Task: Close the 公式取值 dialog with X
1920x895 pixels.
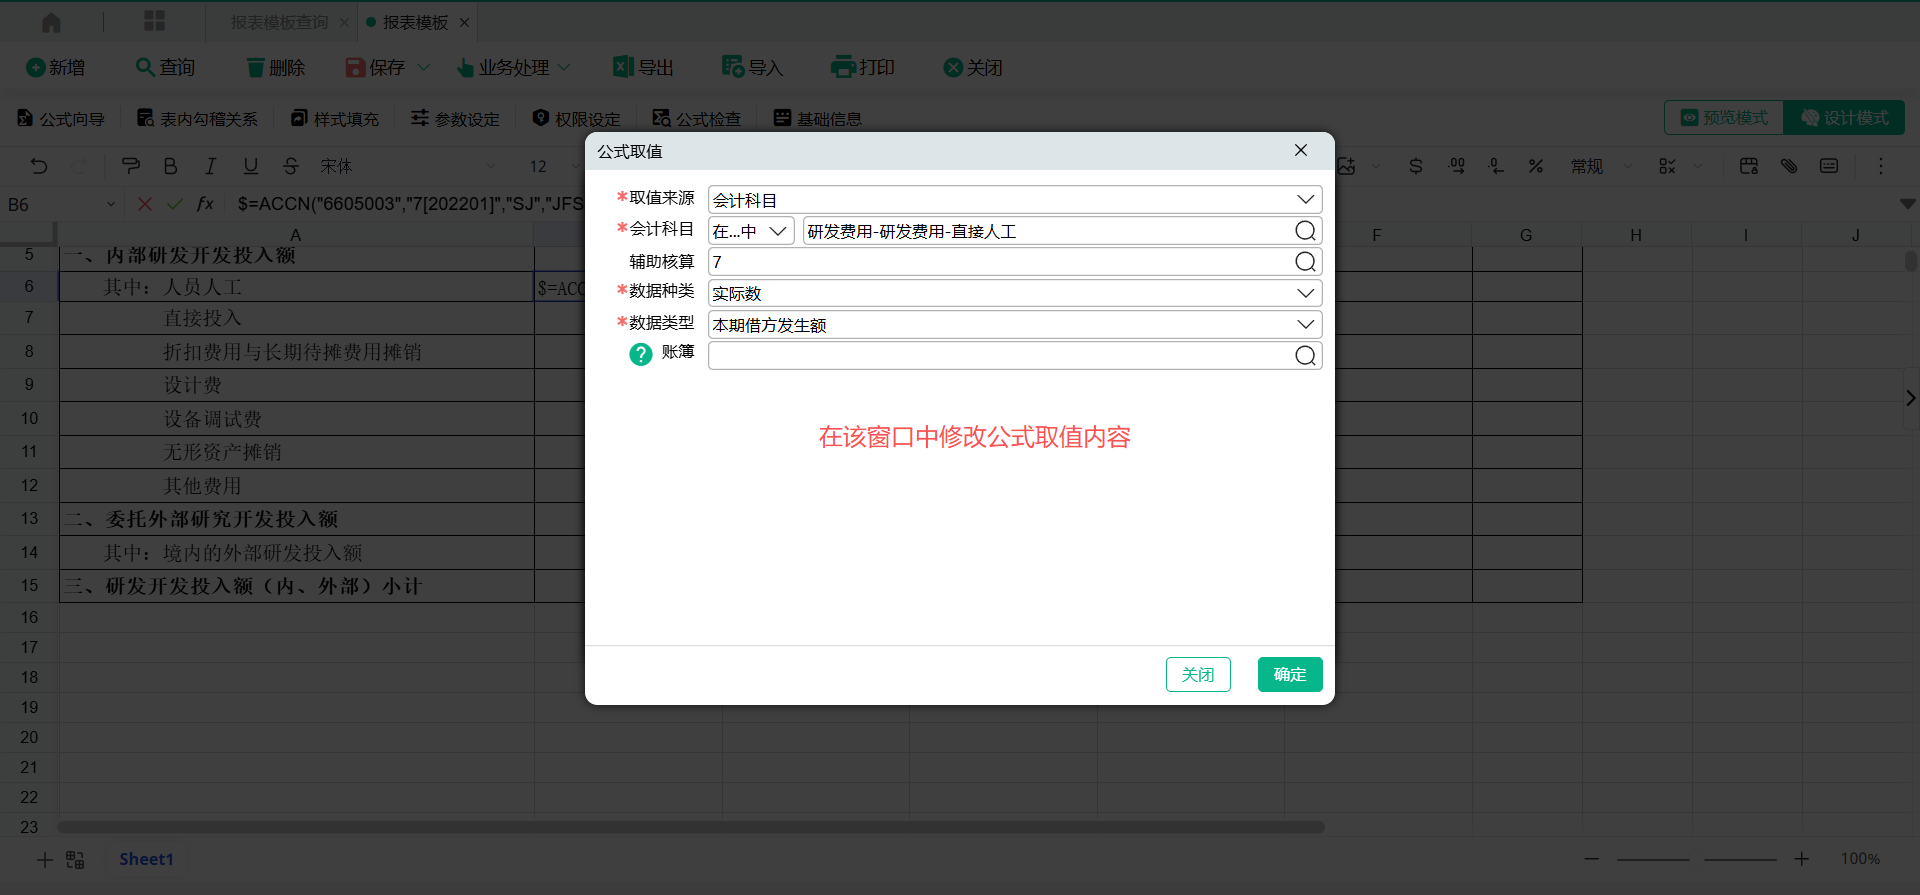Action: [1300, 150]
